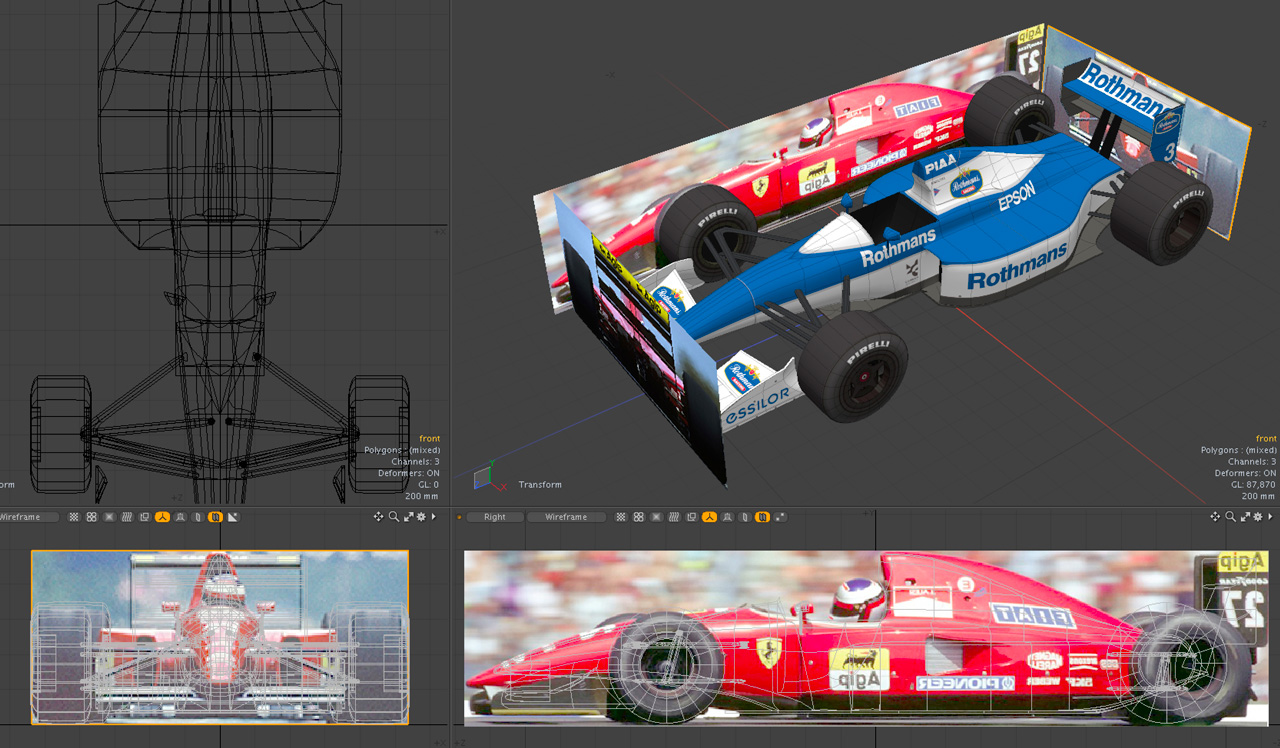
Task: Click '200 mm' grid size in perspective viewport
Action: pos(1259,497)
